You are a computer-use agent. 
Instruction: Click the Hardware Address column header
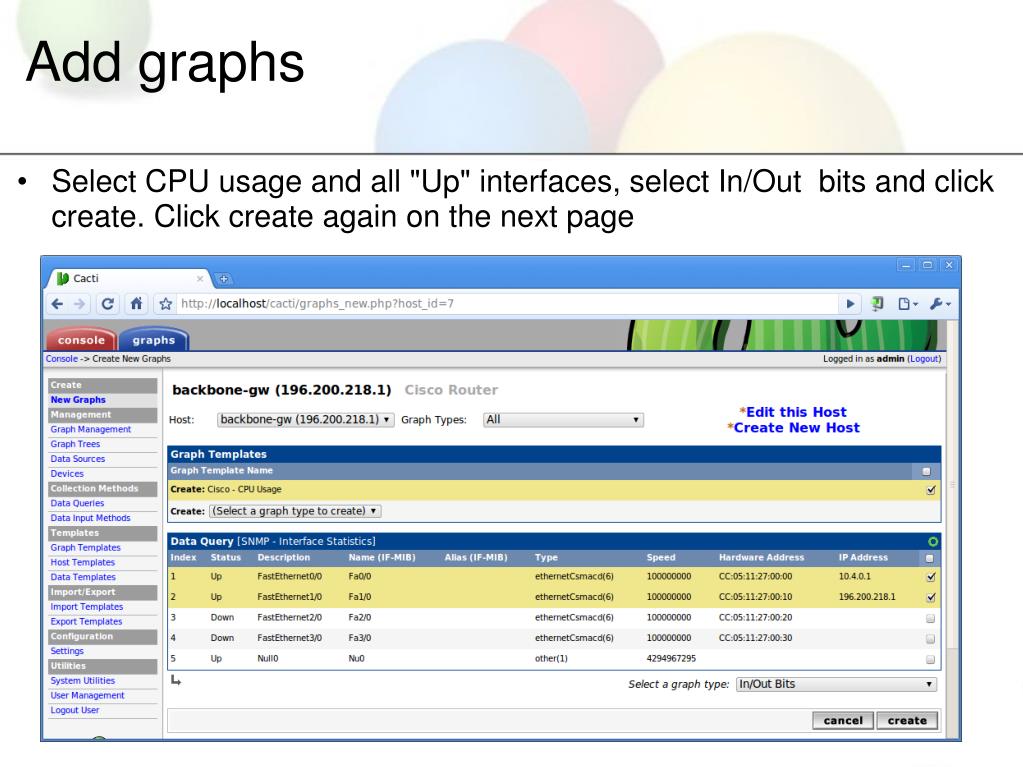tap(761, 558)
